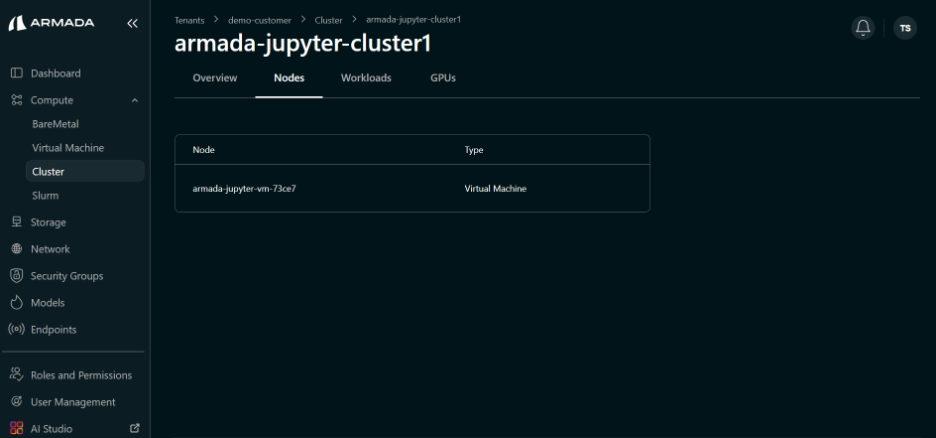Collapse the sidebar with double-chevron icon
Image resolution: width=936 pixels, height=438 pixels.
point(133,23)
